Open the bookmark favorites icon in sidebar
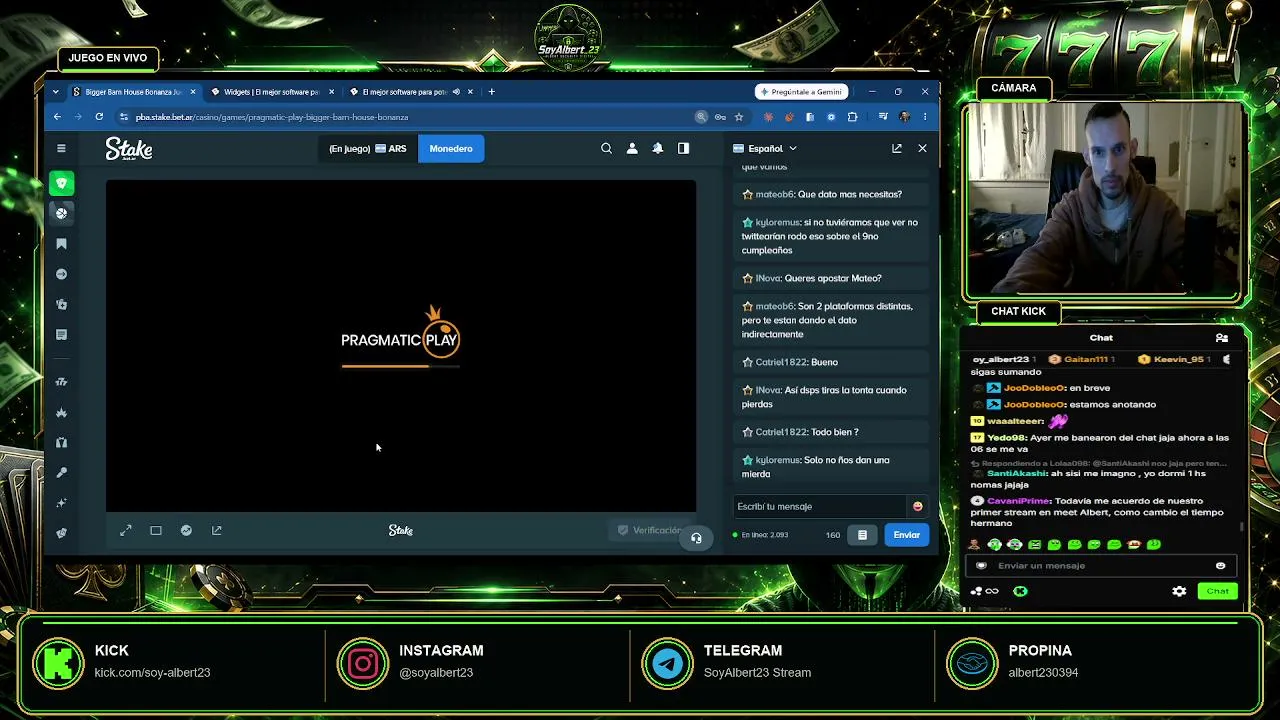Viewport: 1280px width, 720px height. [61, 244]
